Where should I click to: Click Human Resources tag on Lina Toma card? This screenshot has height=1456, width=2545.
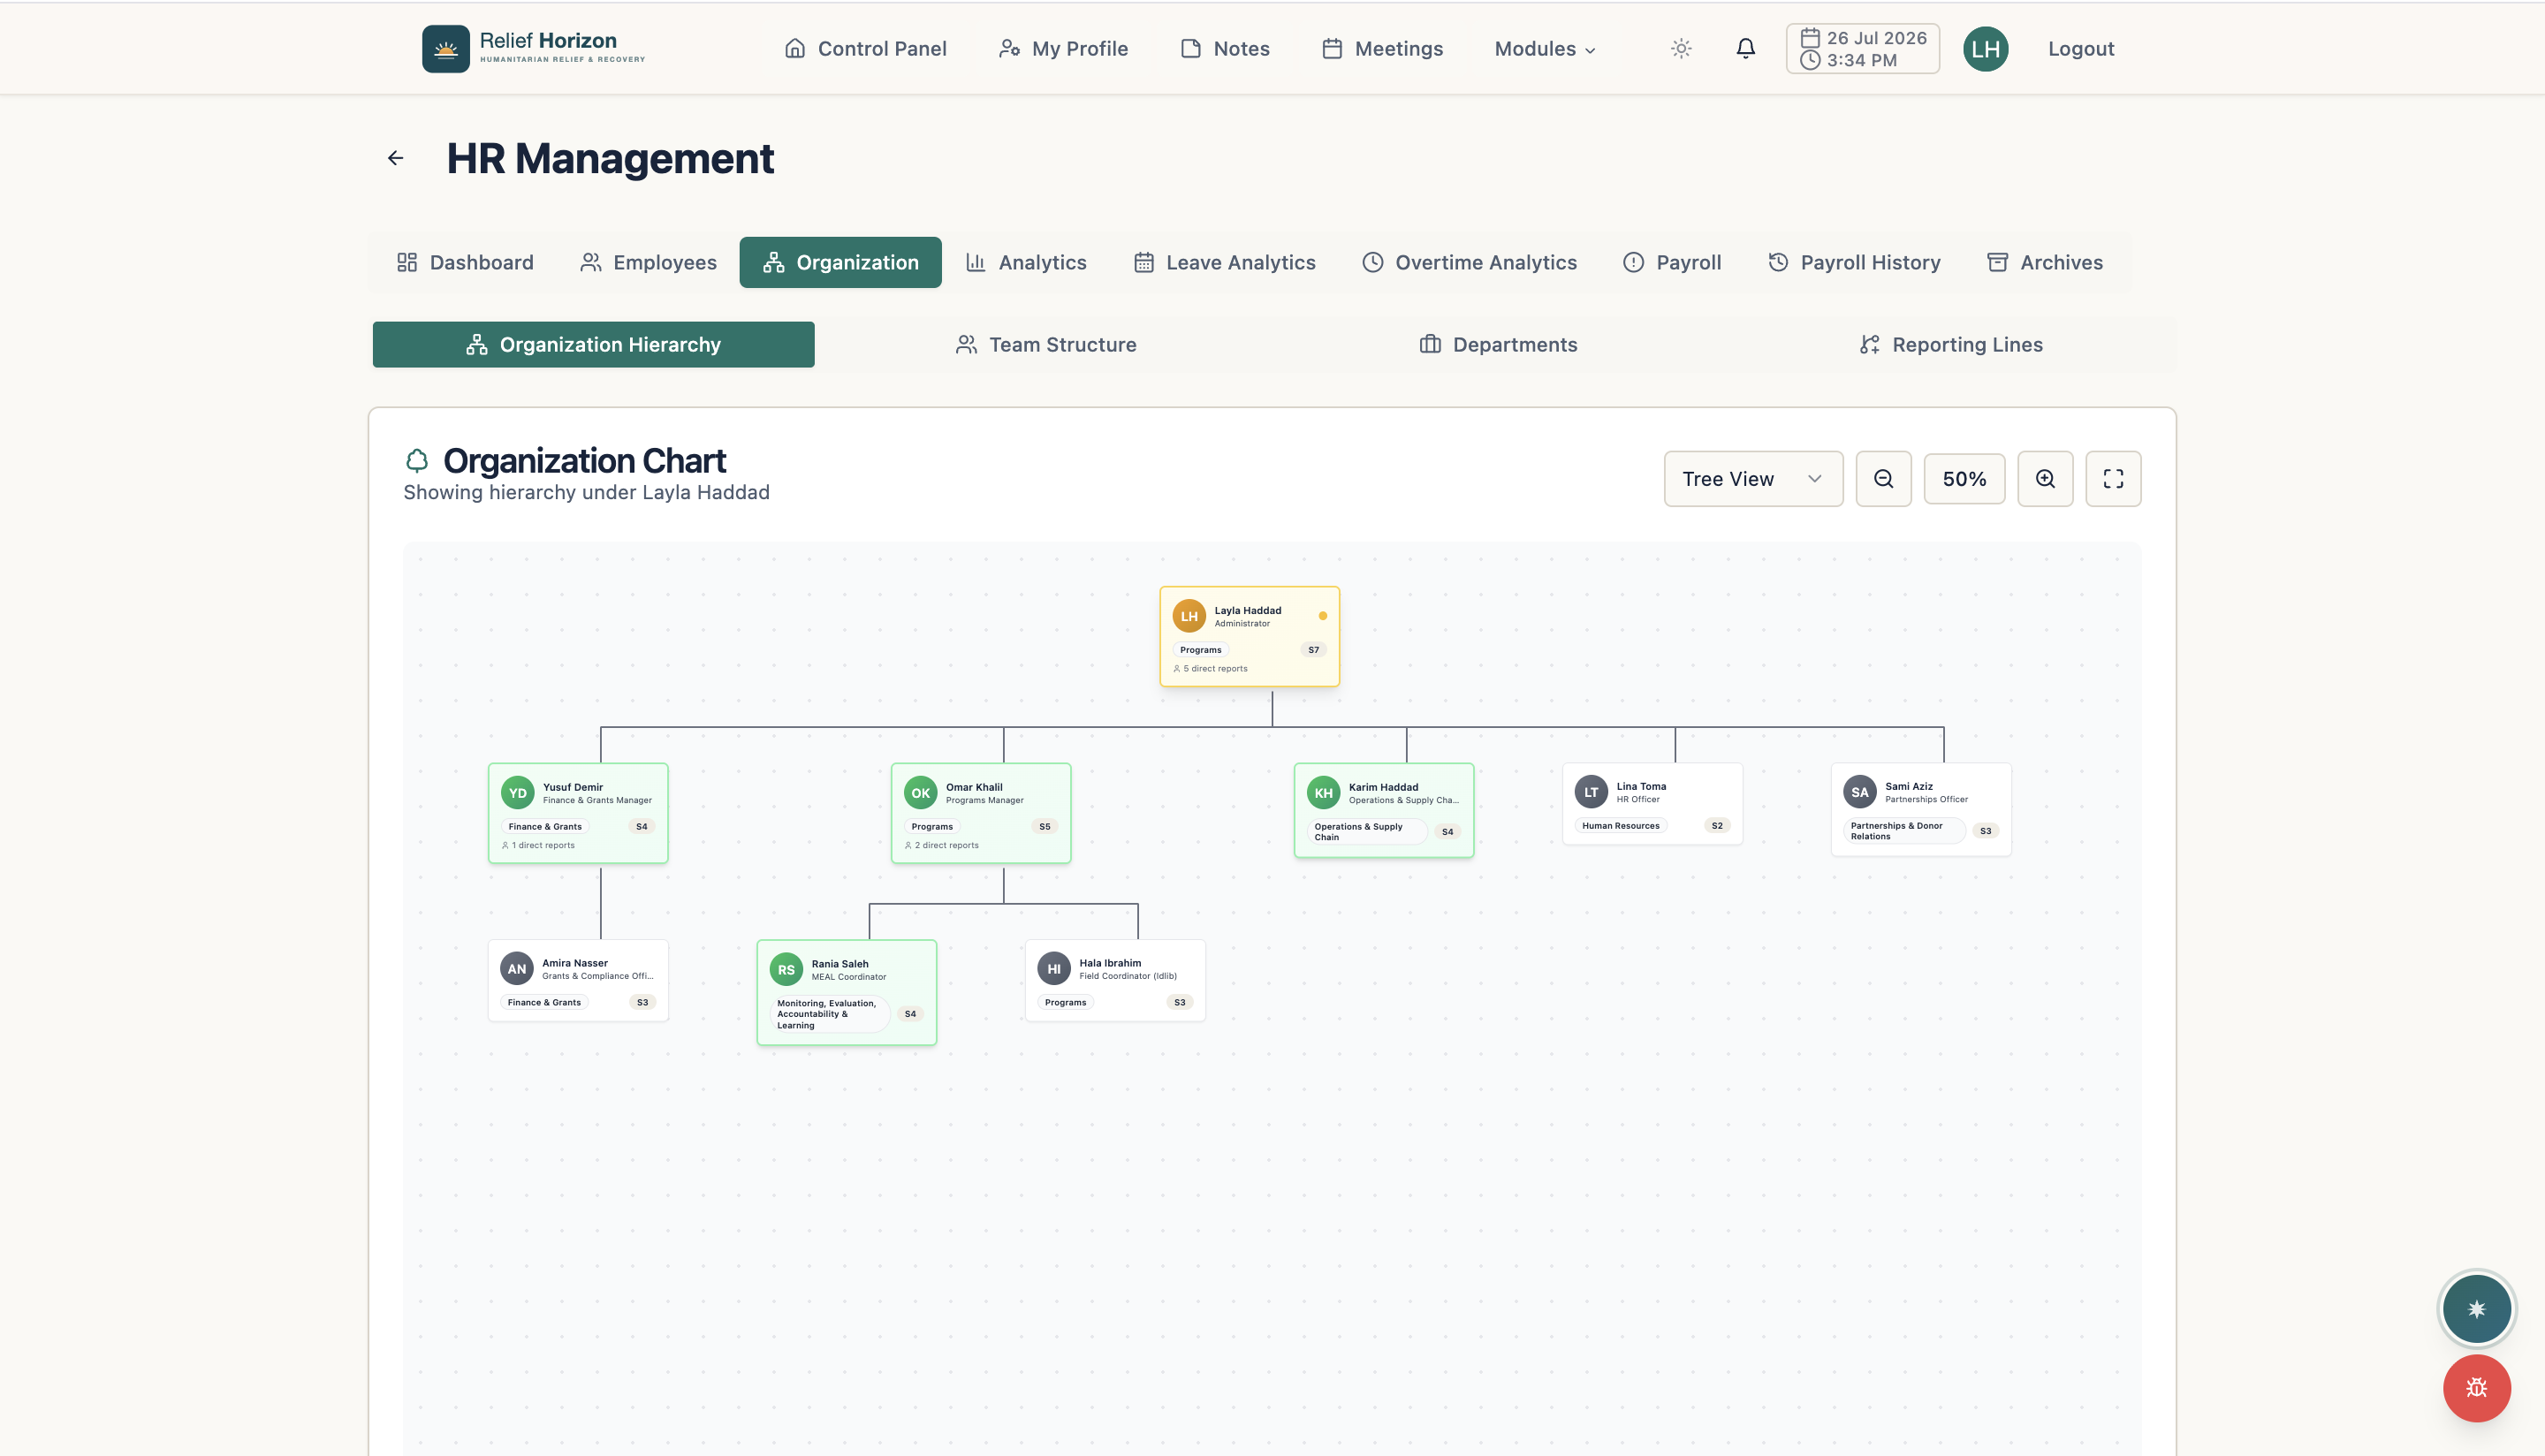tap(1620, 825)
